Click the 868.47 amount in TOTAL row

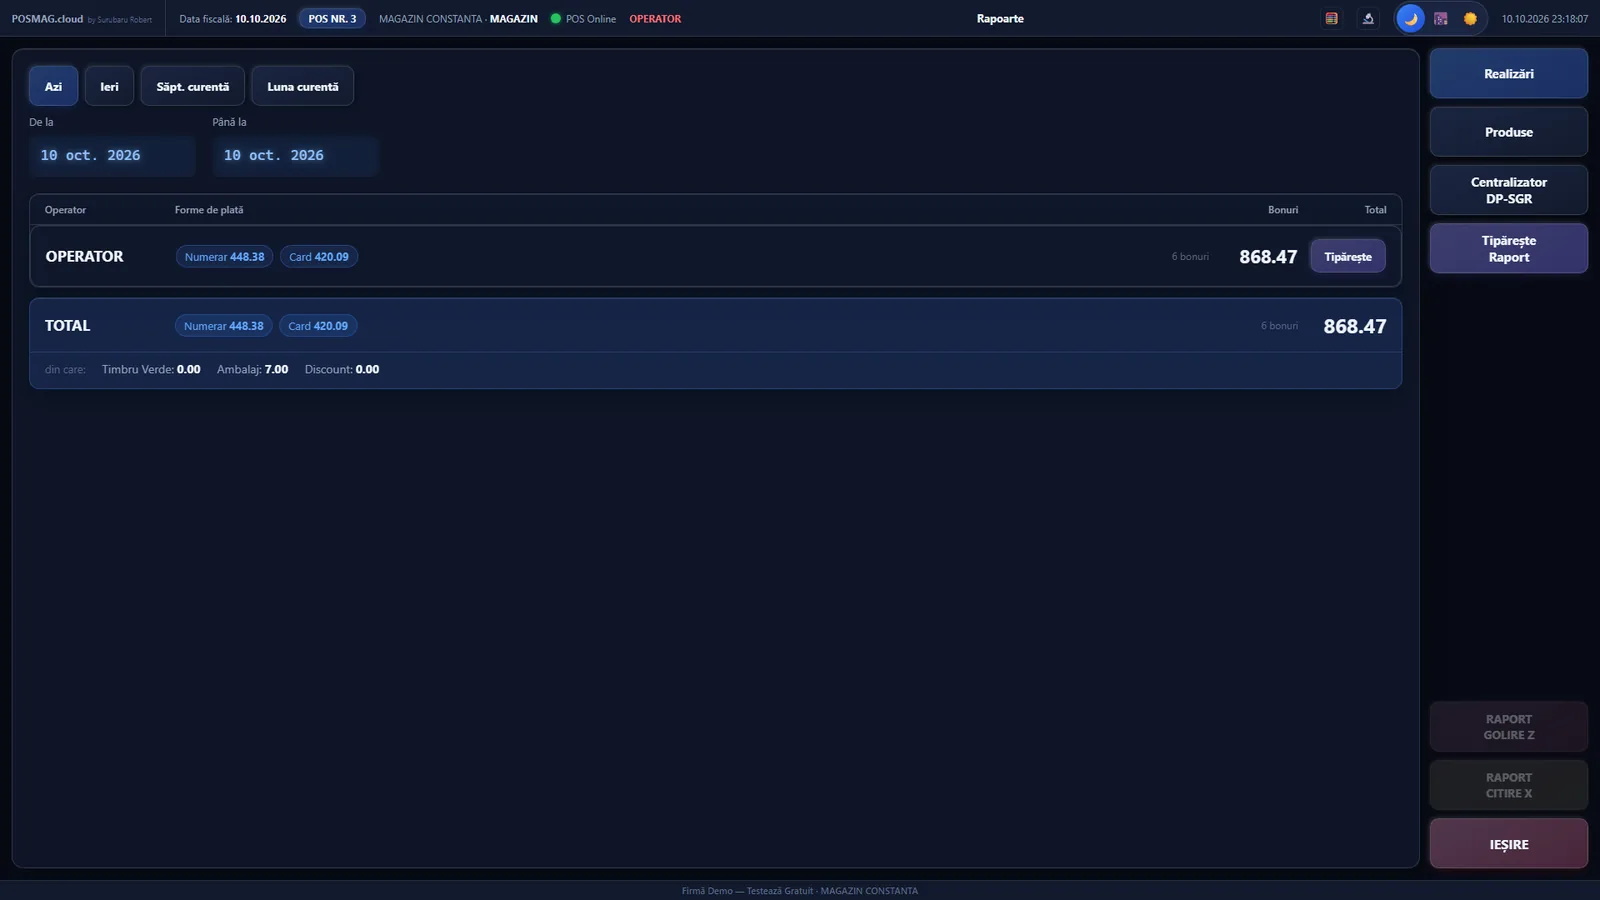pos(1355,327)
